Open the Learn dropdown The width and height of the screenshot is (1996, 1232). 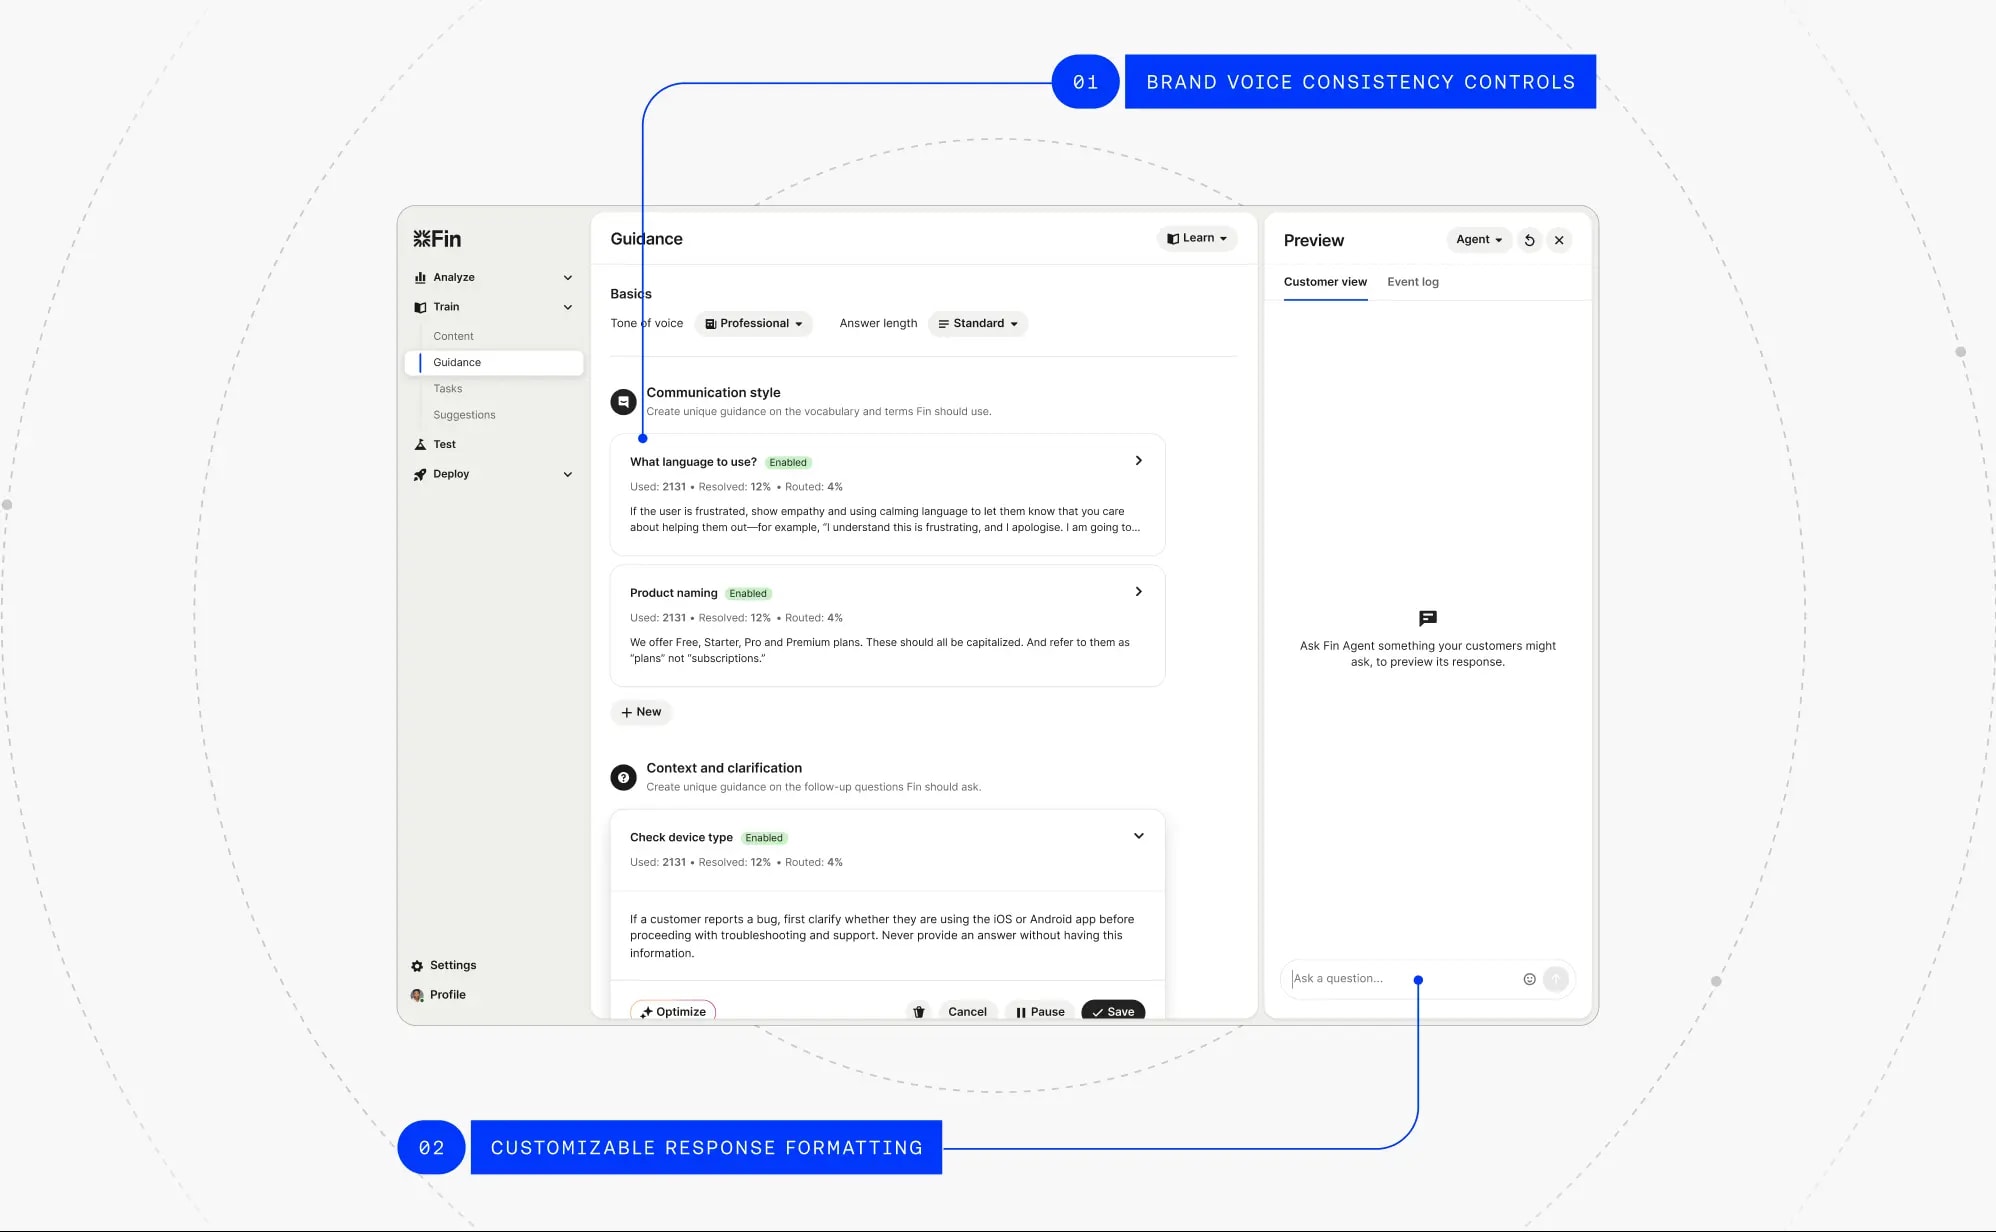click(1197, 238)
